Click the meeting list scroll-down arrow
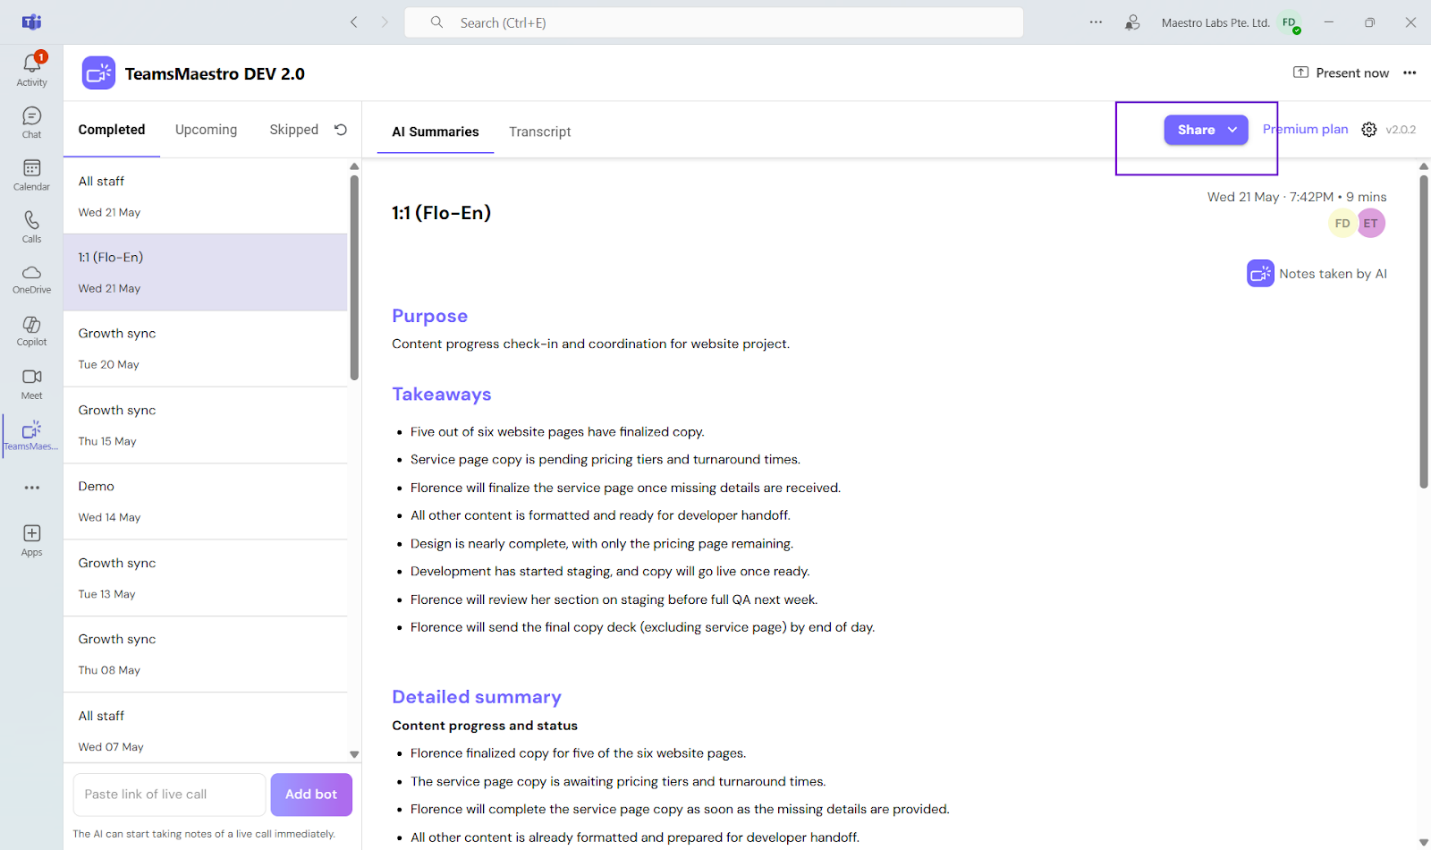The image size is (1431, 850). click(354, 755)
